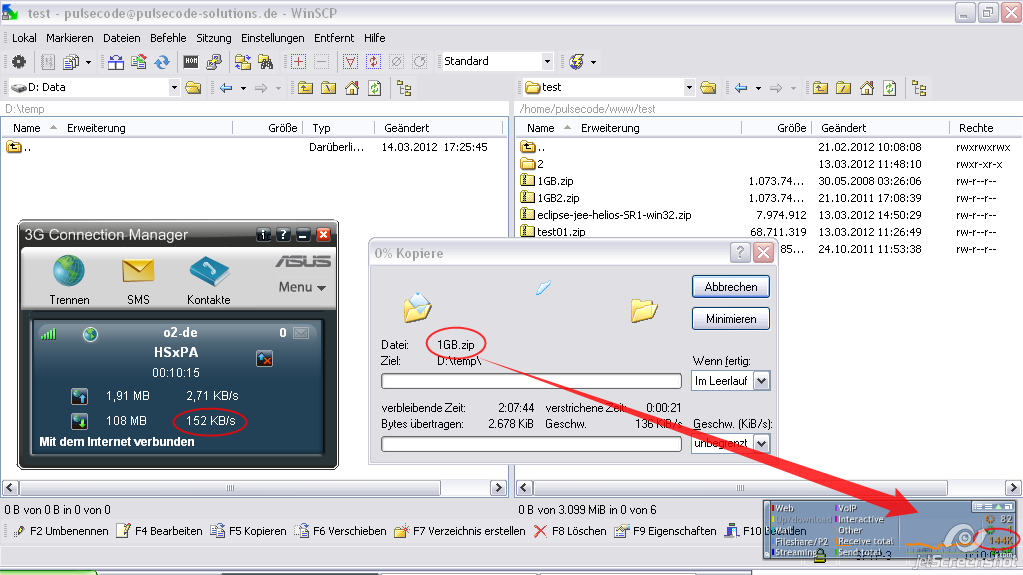
Task: Open the Markieren menu
Action: pyautogui.click(x=69, y=38)
